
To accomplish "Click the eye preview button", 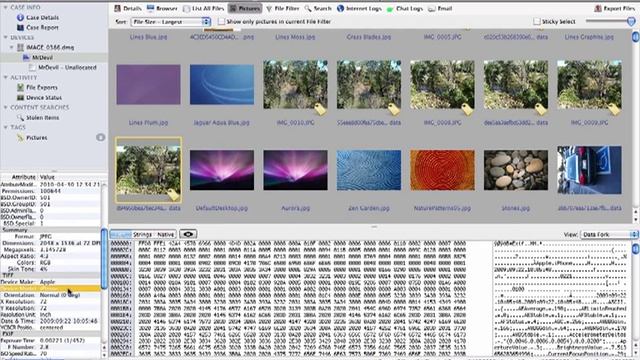I will click(188, 234).
